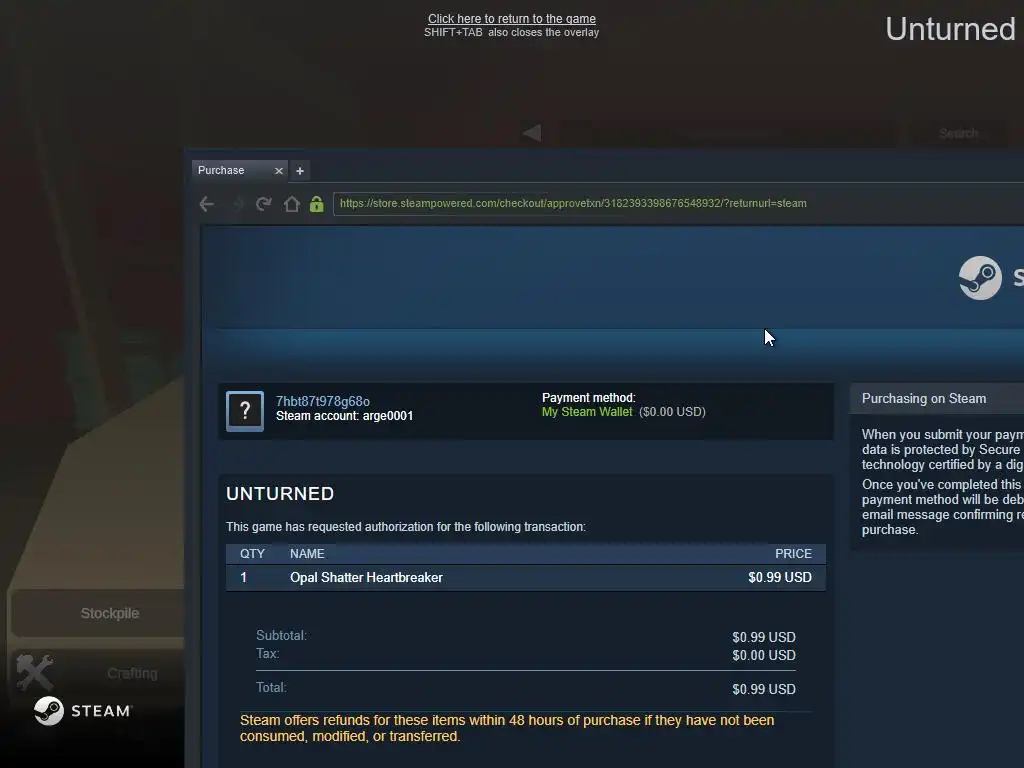Click the game's Search button
The width and height of the screenshot is (1024, 768).
pyautogui.click(x=958, y=133)
